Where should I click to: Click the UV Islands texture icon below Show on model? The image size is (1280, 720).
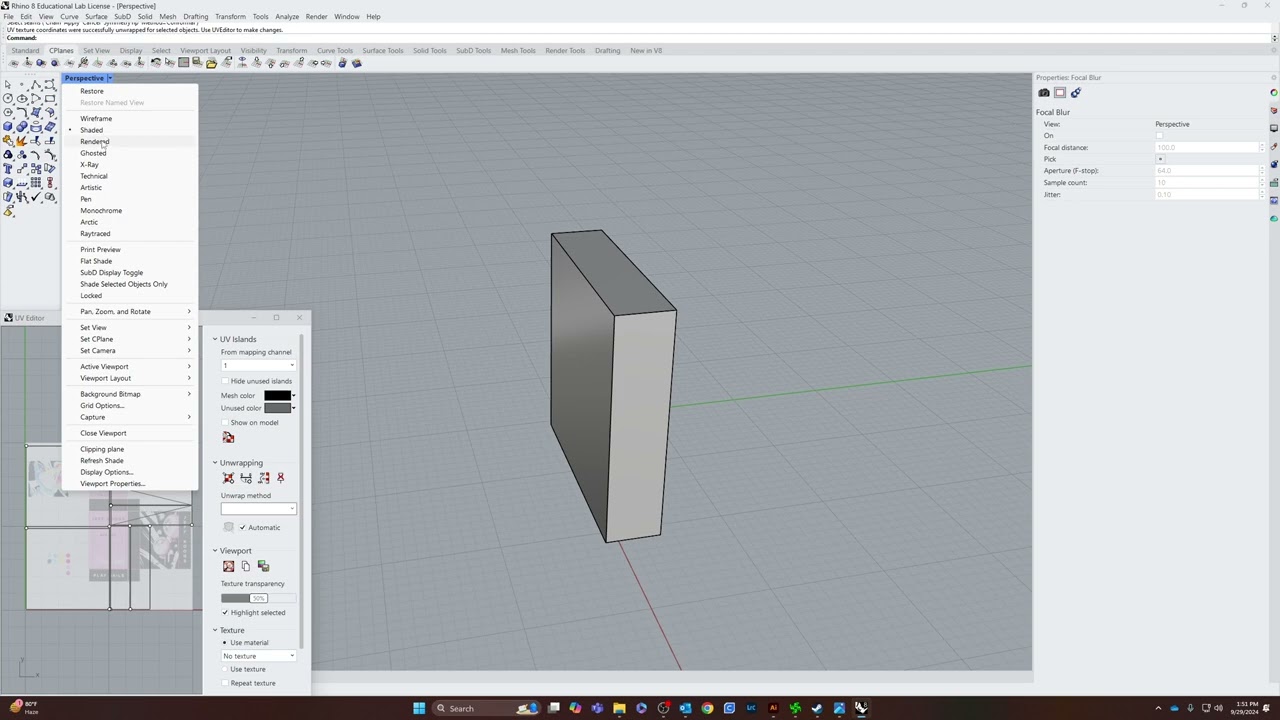click(228, 438)
